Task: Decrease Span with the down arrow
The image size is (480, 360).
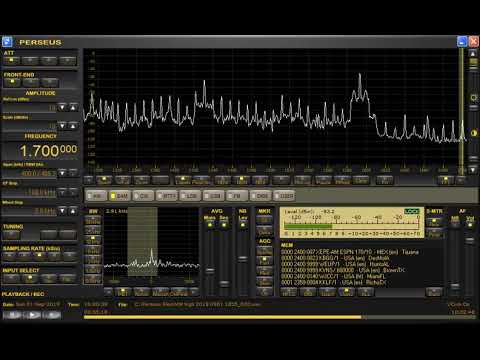Action: tap(62, 173)
